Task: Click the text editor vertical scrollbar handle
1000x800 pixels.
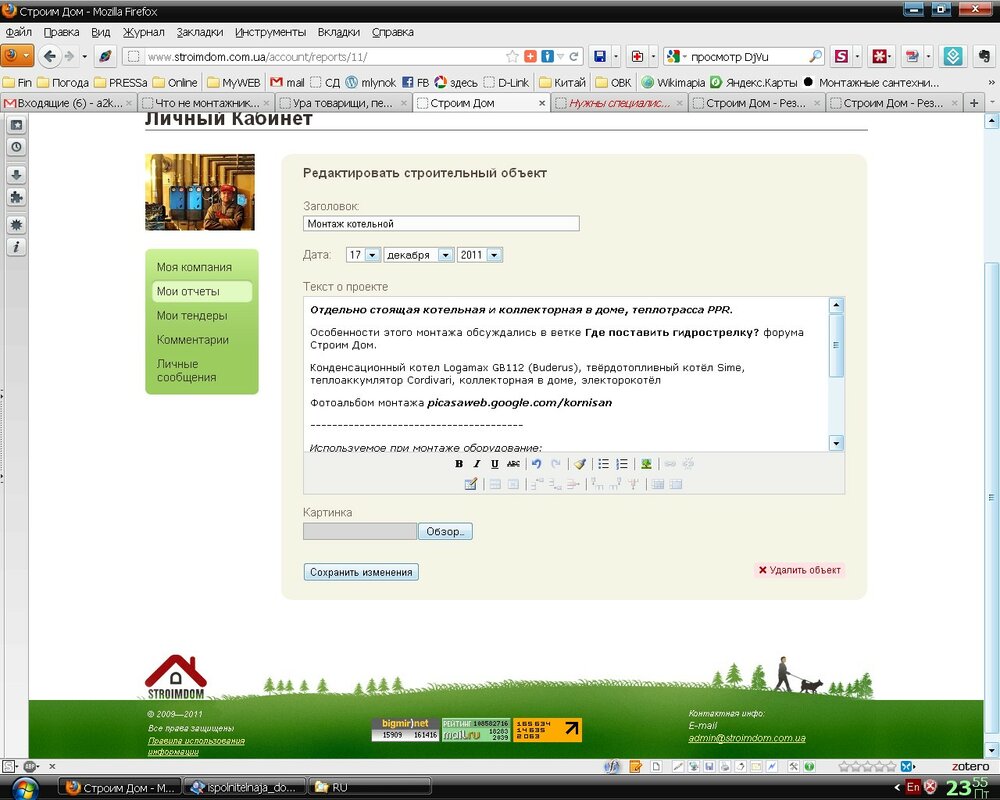Action: pyautogui.click(x=836, y=345)
